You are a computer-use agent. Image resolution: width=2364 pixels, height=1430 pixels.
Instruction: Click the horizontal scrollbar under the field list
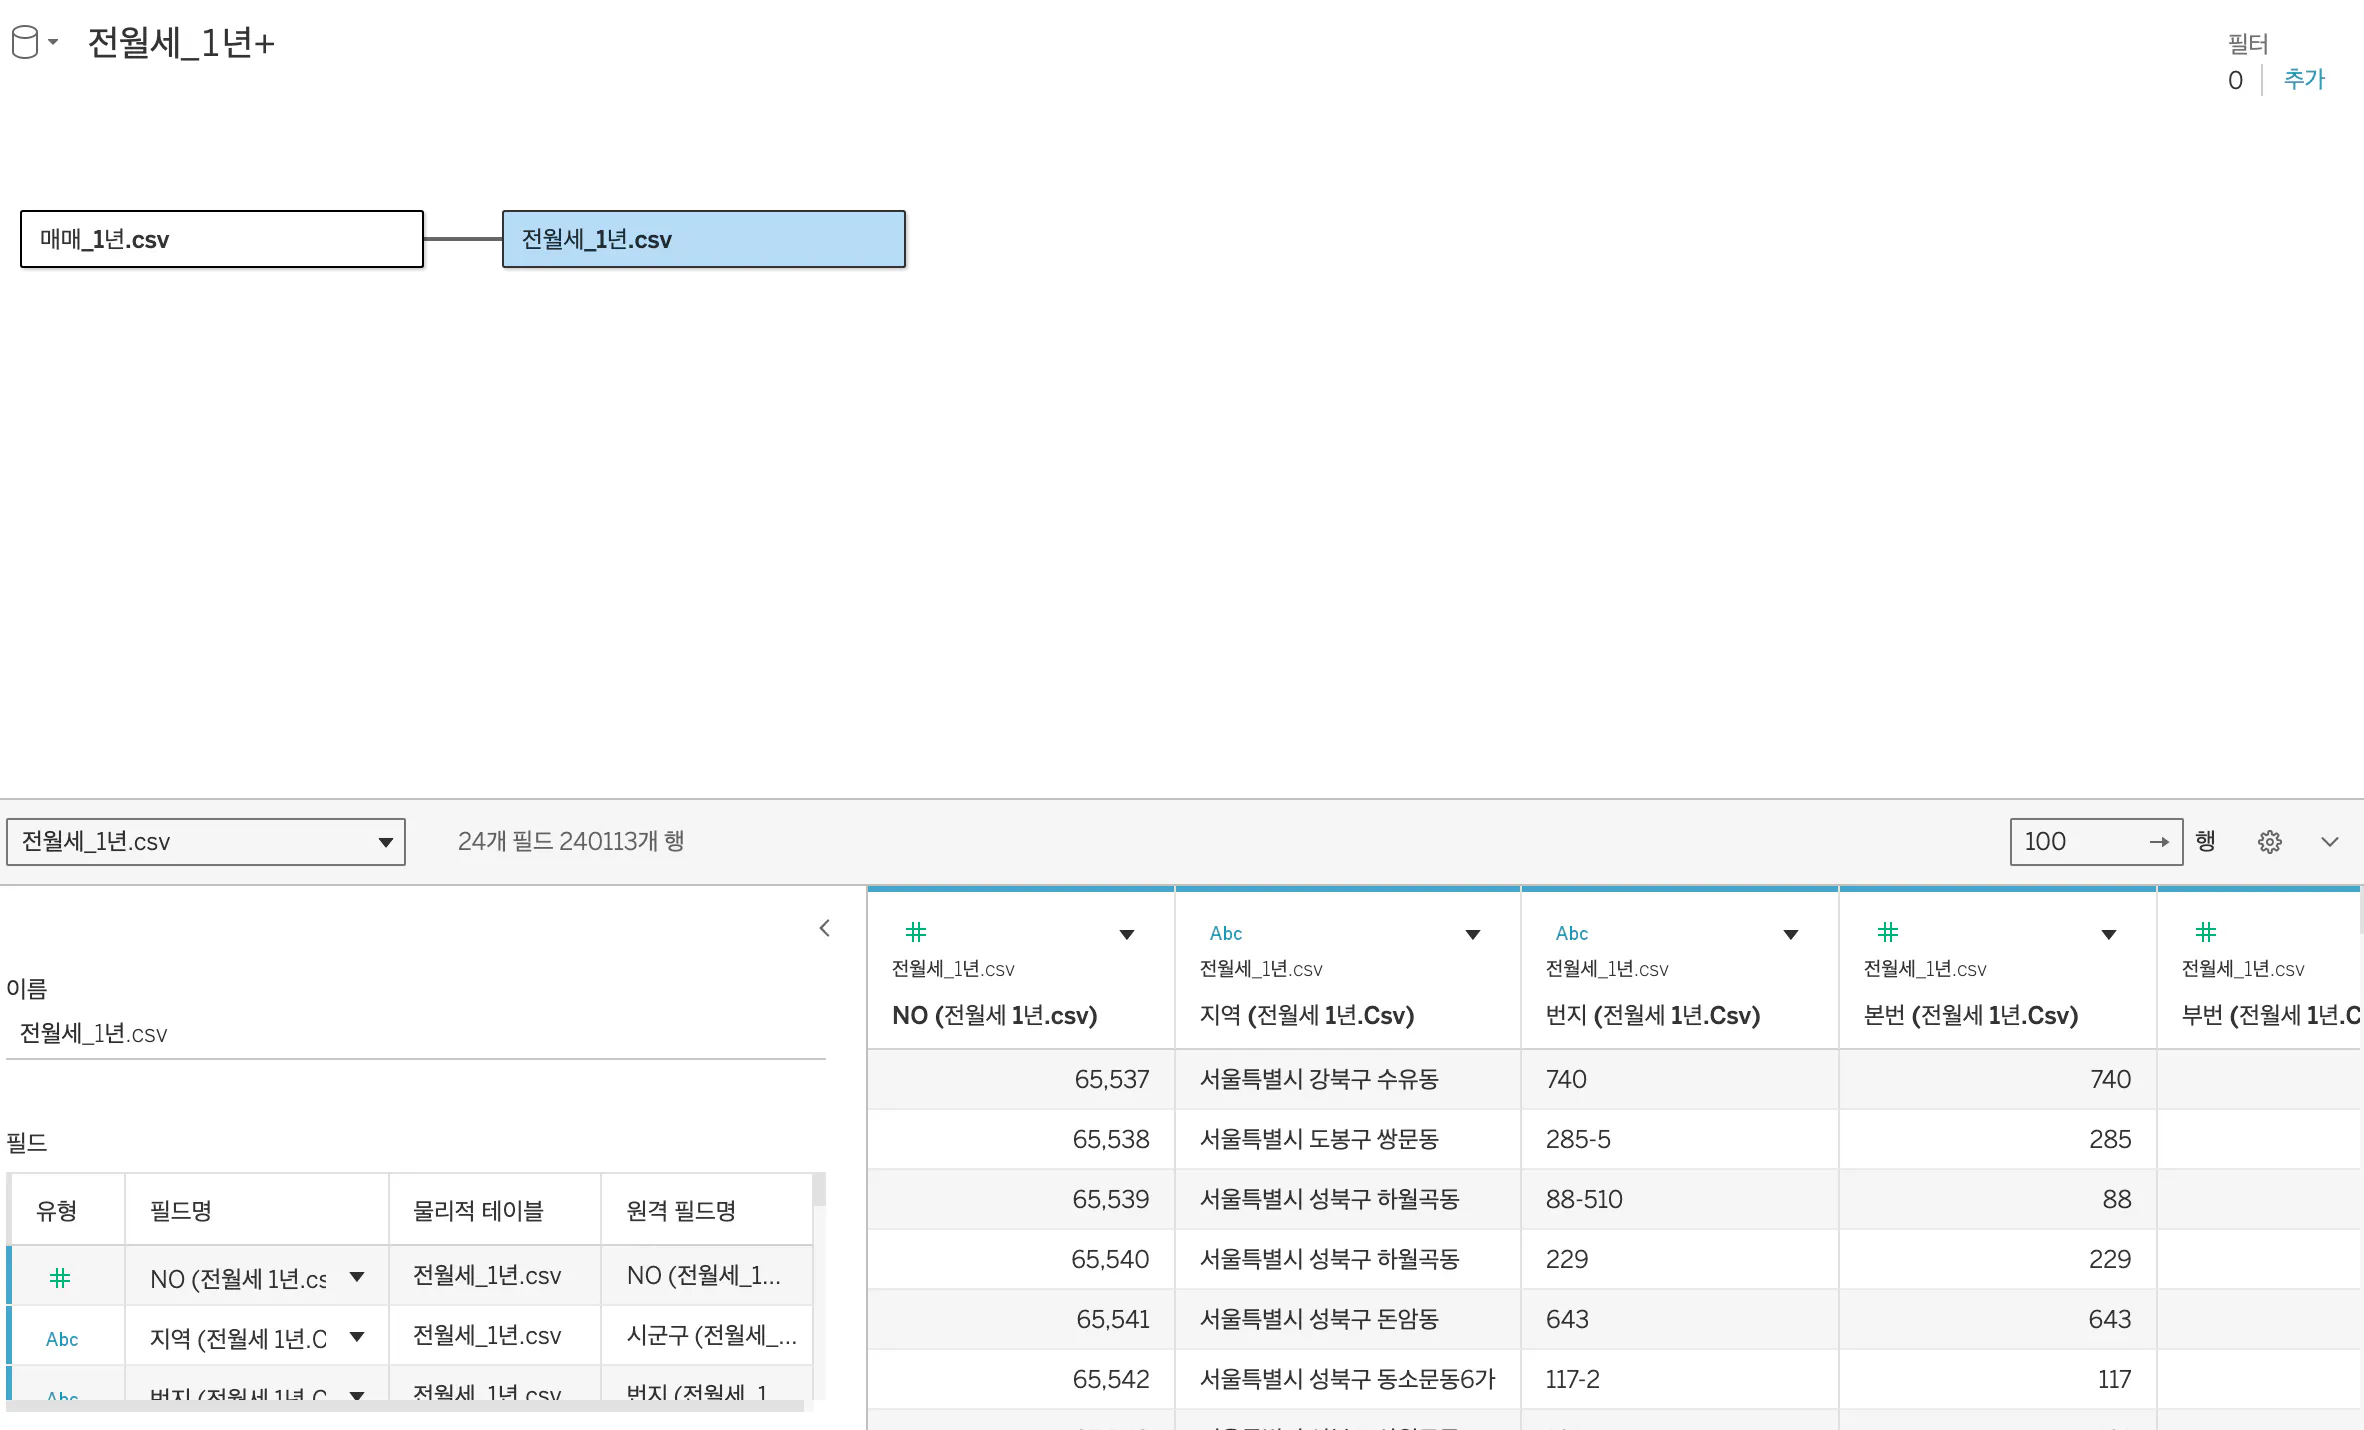coord(405,1406)
